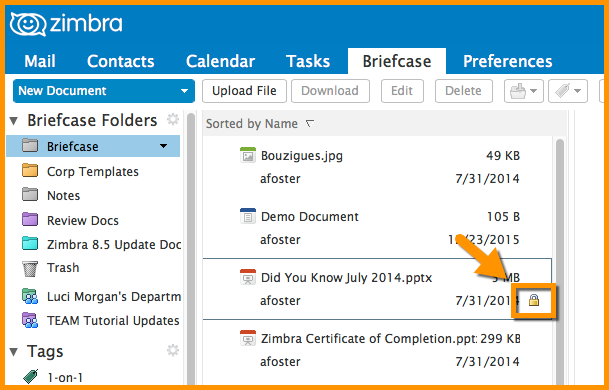Viewport: 609px width, 390px height.
Task: Open the Briefcase folder dropdown arrow
Action: [164, 146]
